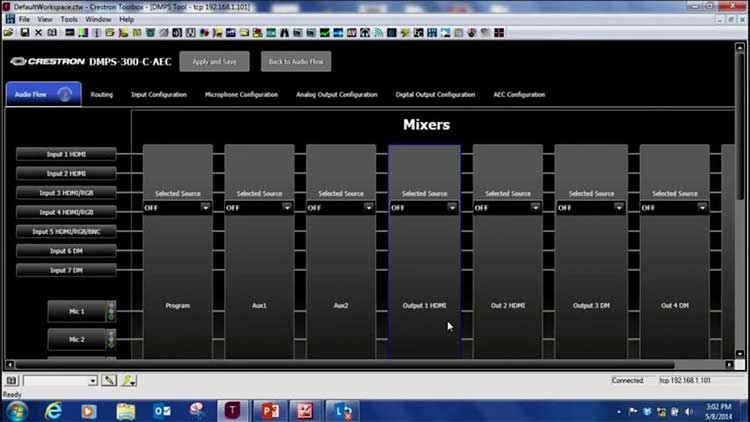The height and width of the screenshot is (422, 750).
Task: Click the red and black grid icon
Action: tap(499, 33)
